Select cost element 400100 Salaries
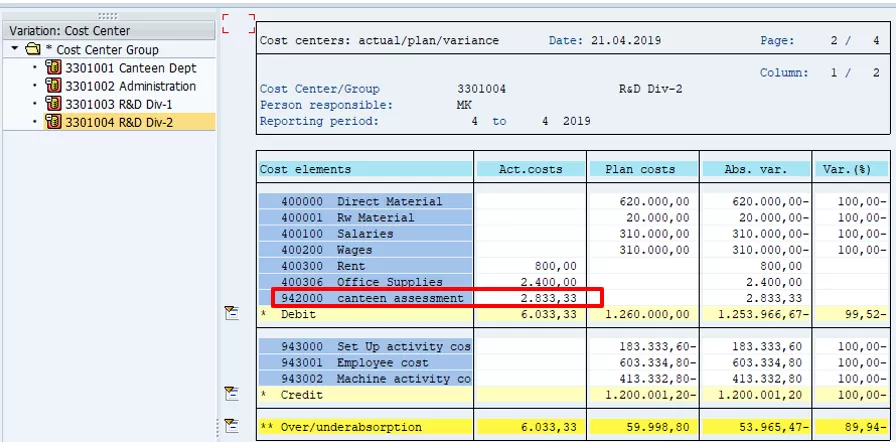 (365, 234)
